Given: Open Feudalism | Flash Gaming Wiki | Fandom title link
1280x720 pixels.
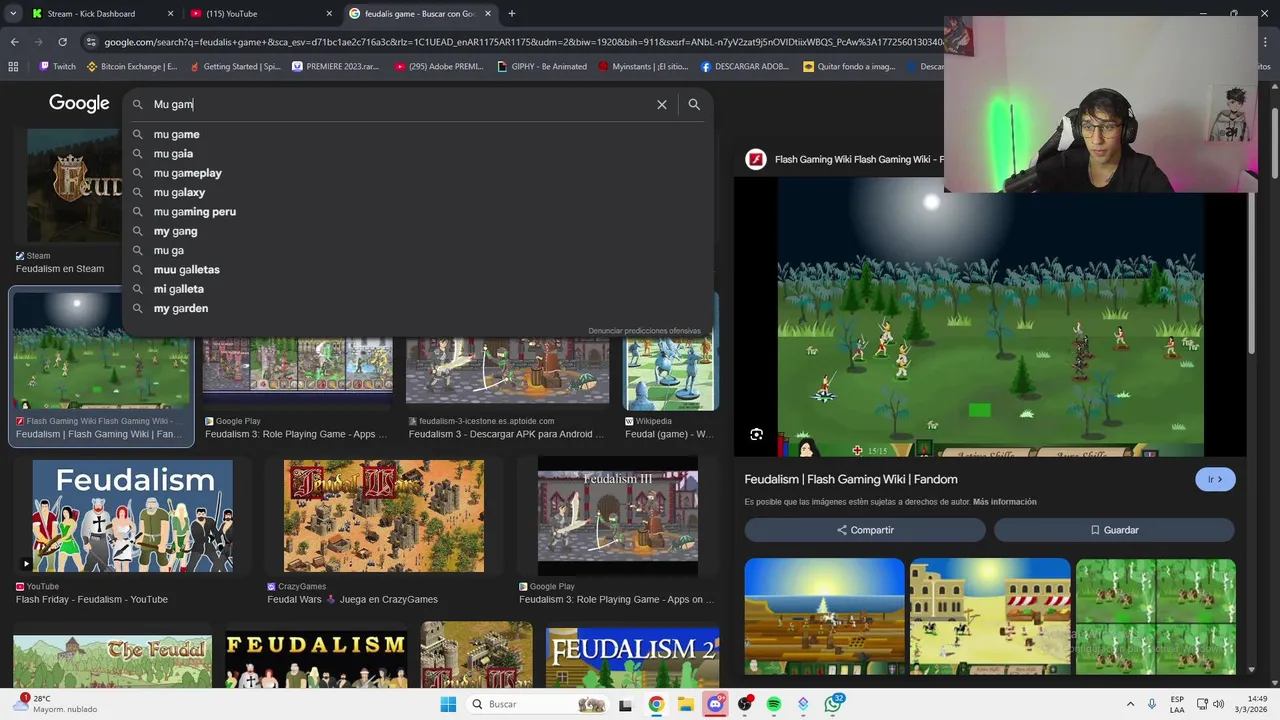Looking at the screenshot, I should [x=851, y=479].
